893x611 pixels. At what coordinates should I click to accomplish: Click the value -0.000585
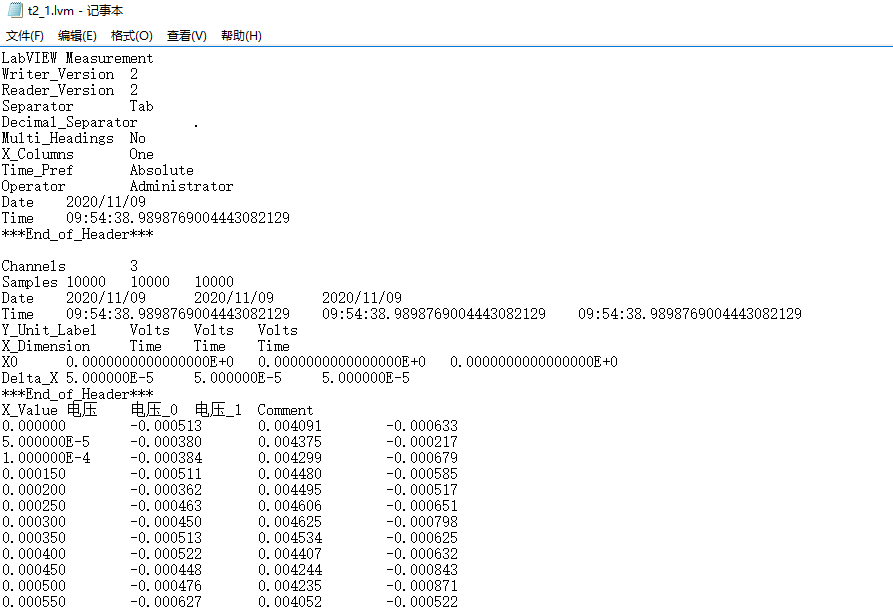(x=422, y=474)
